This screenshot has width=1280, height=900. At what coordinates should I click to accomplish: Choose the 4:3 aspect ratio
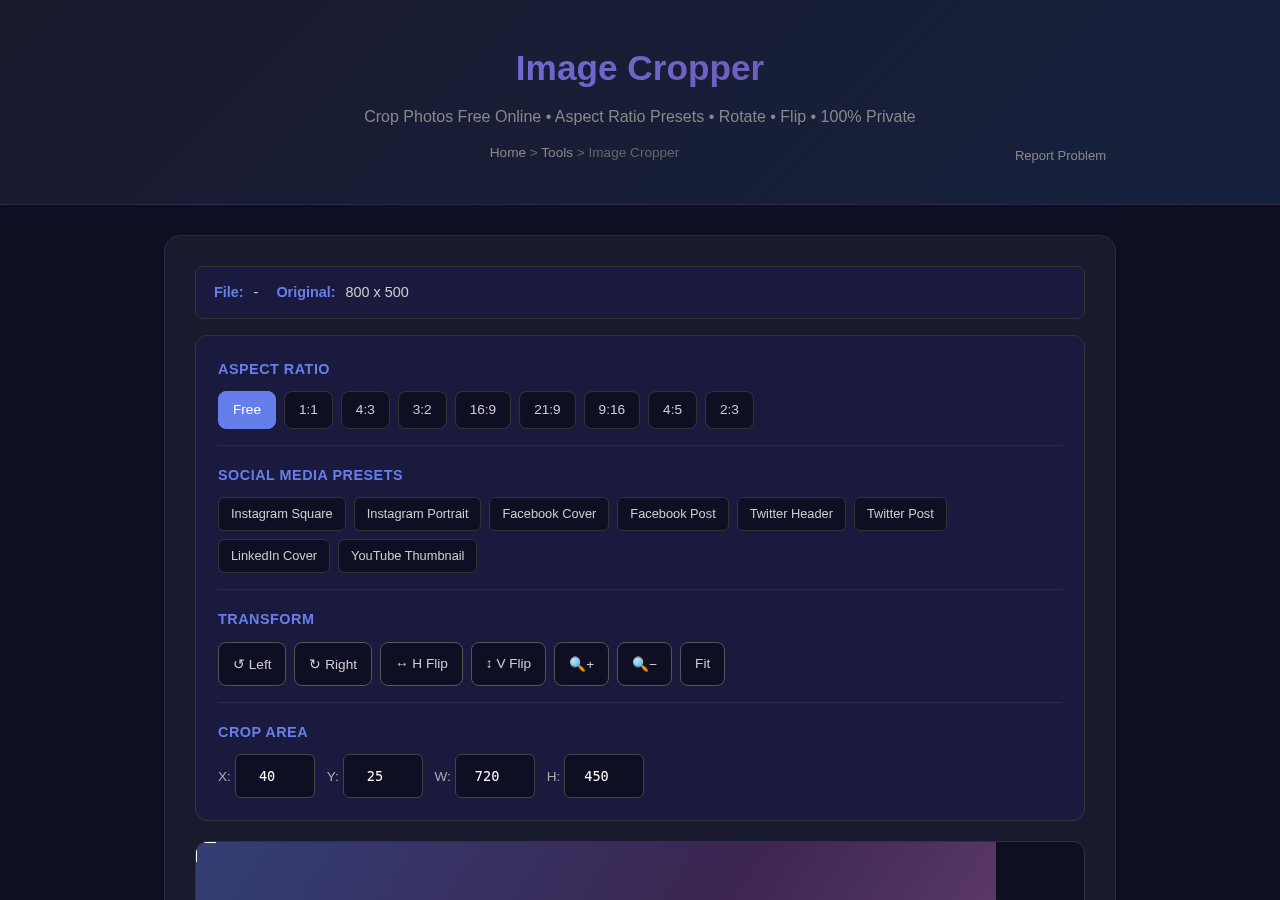tap(365, 410)
